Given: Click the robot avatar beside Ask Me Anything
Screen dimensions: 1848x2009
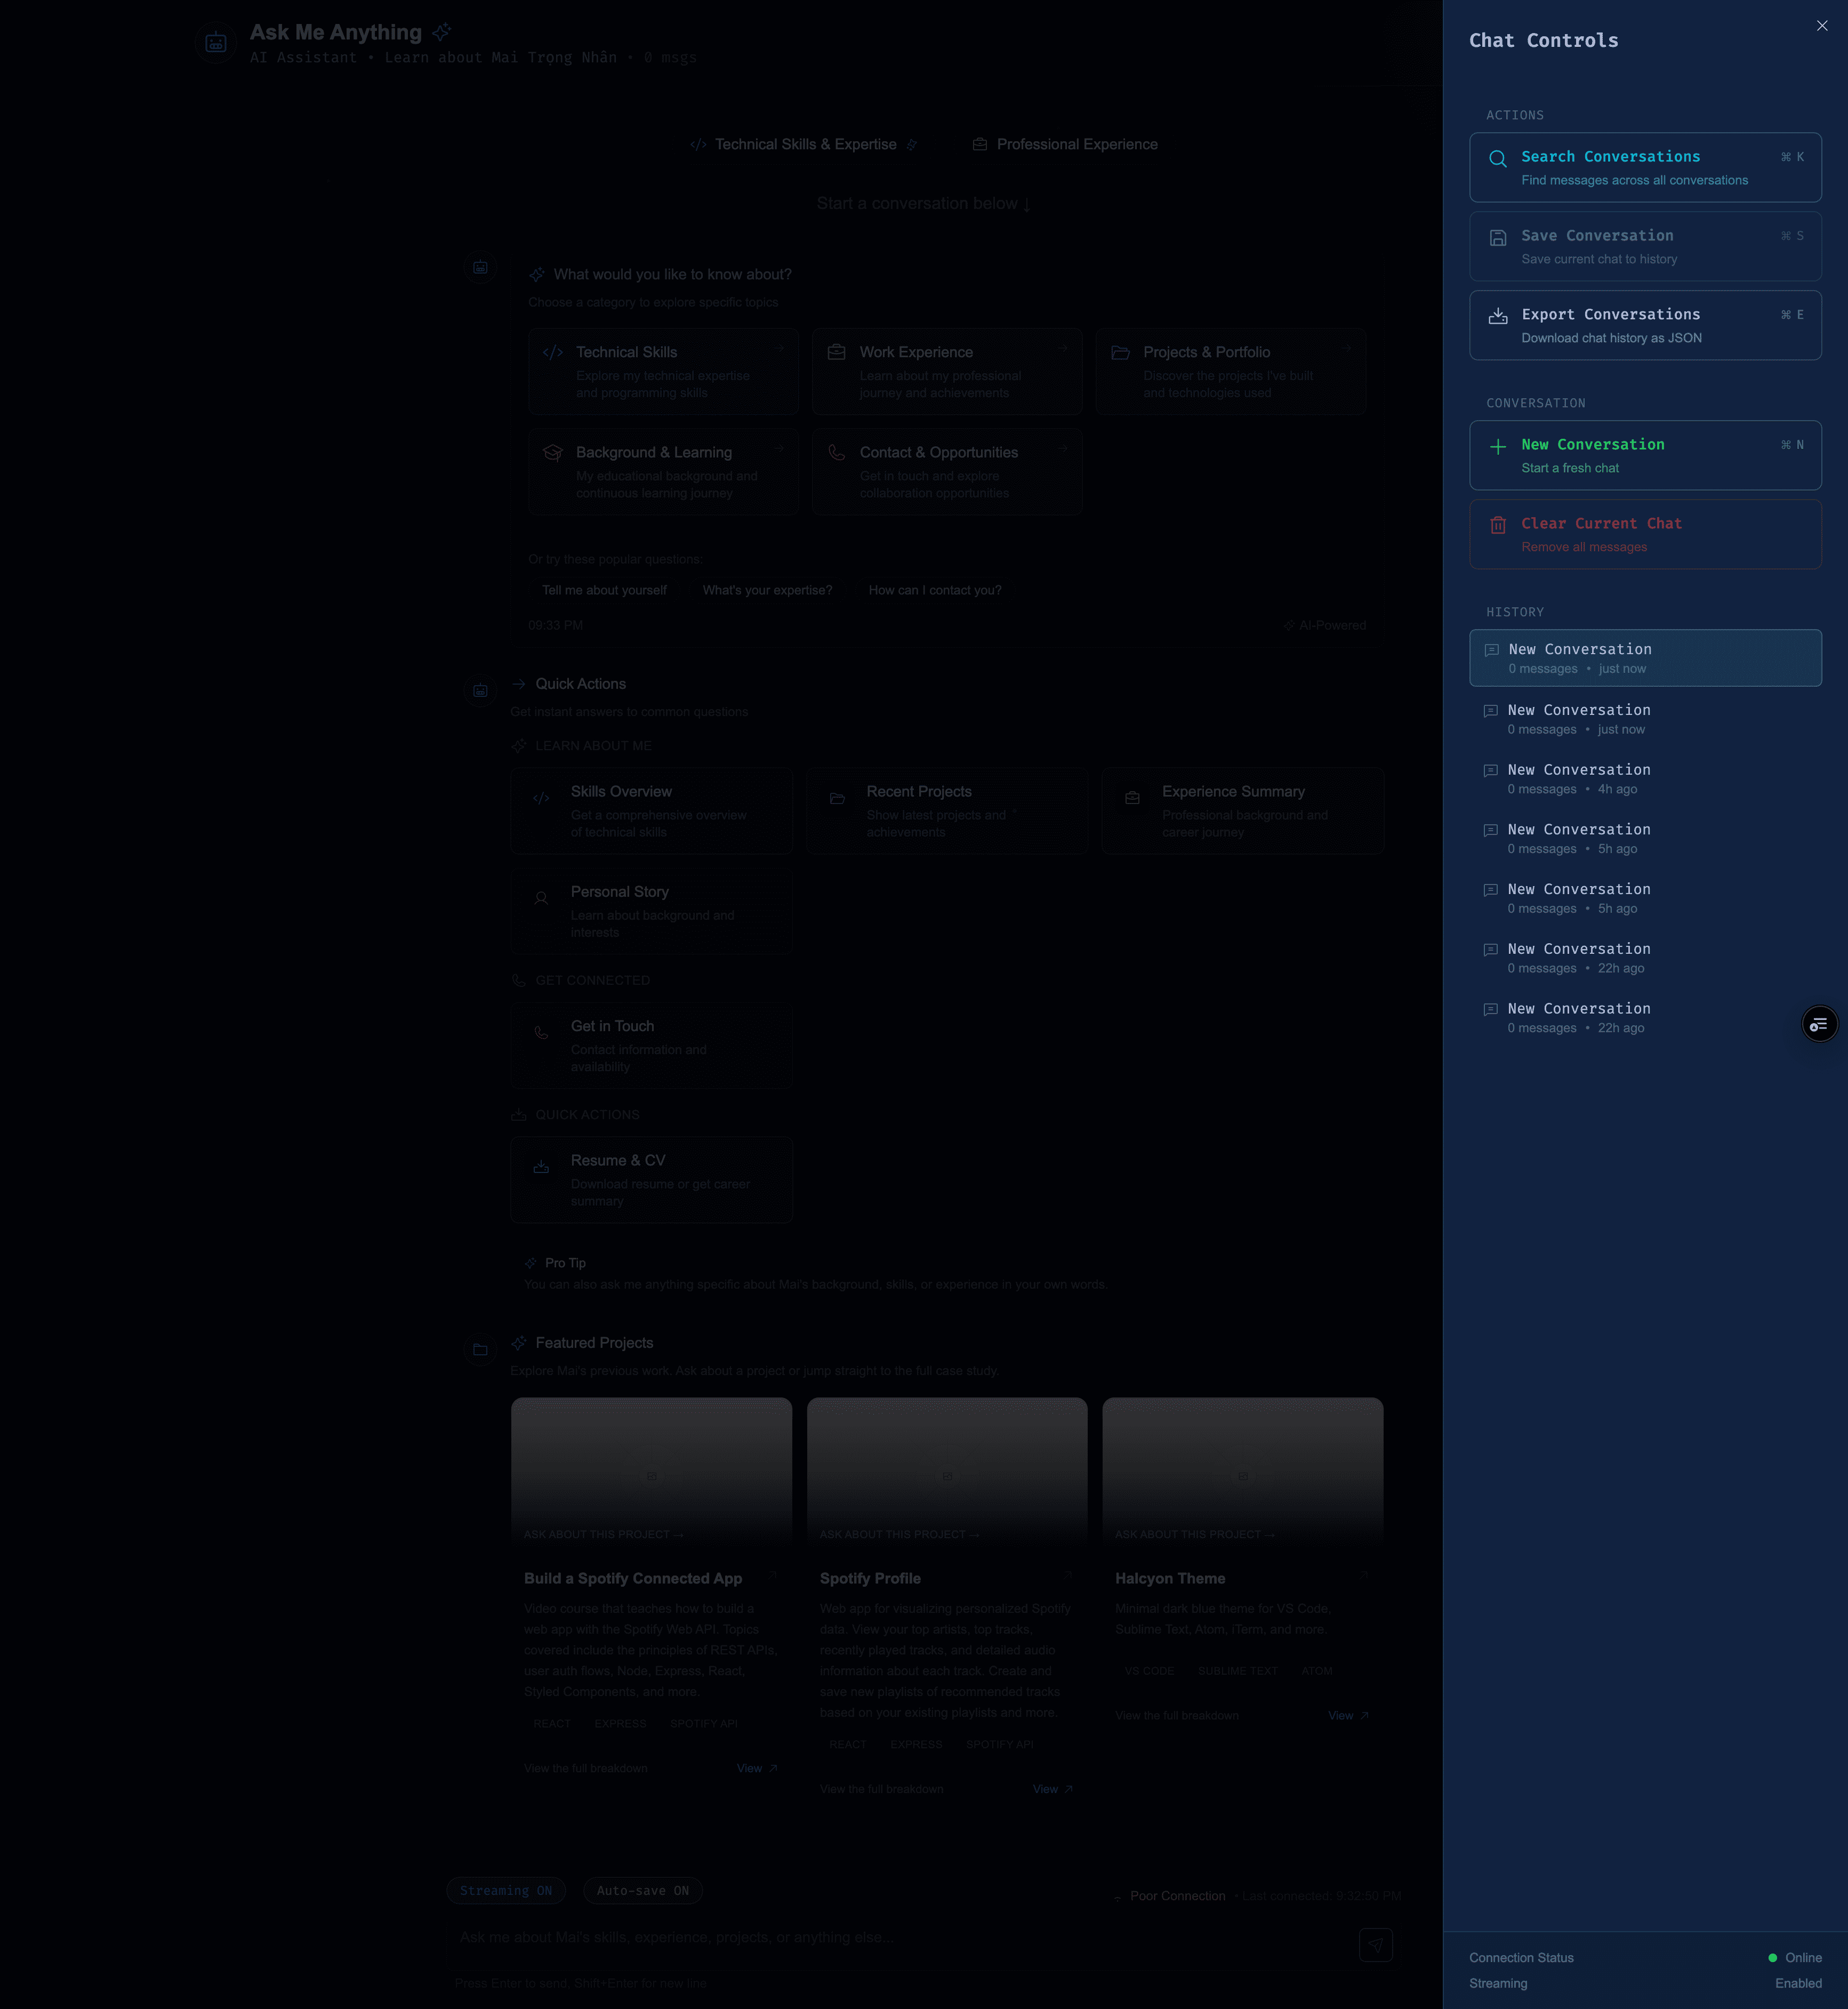Looking at the screenshot, I should coord(215,42).
